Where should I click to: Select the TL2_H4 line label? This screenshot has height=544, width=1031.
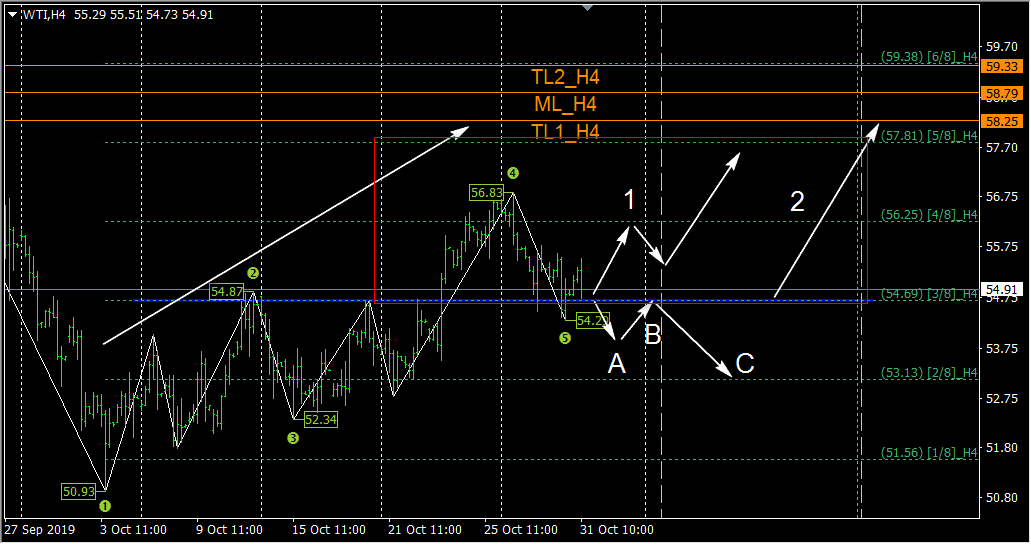click(565, 77)
